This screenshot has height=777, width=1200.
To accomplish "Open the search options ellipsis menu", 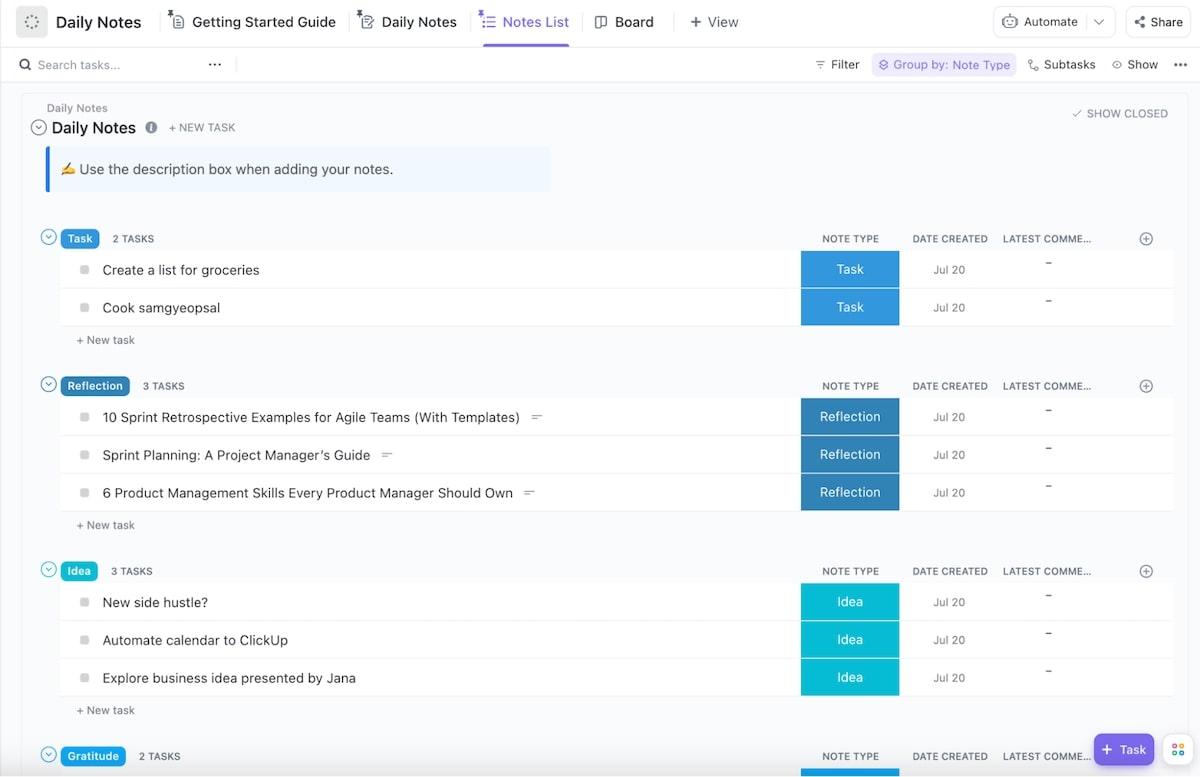I will [x=215, y=65].
